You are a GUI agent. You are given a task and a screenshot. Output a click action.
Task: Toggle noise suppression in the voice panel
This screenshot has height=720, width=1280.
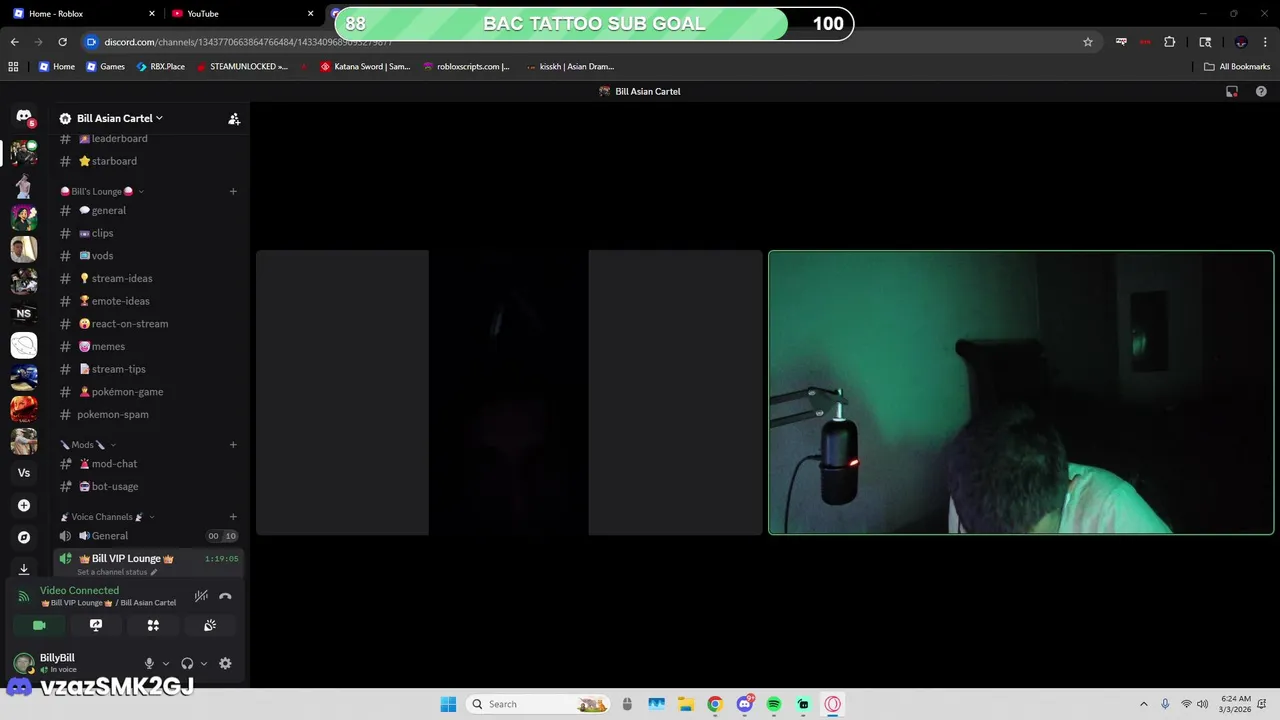pyautogui.click(x=201, y=596)
